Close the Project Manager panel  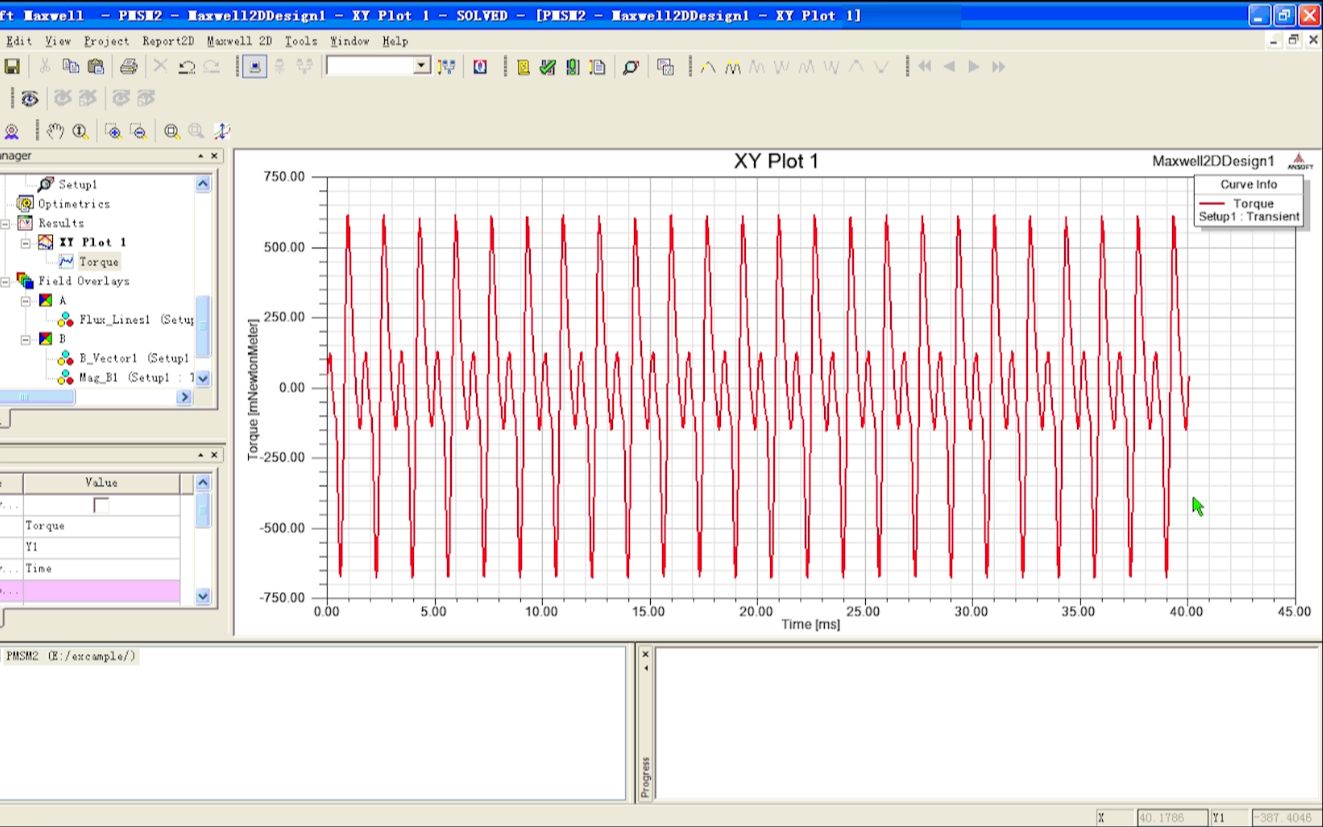point(215,157)
